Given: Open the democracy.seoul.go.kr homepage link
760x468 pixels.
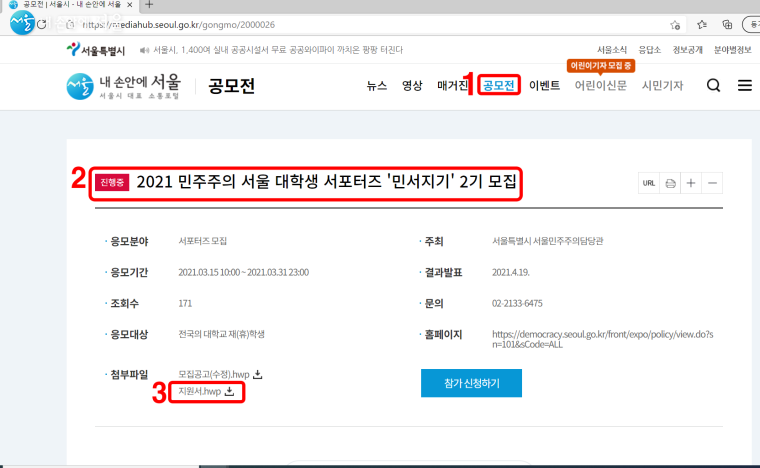Looking at the screenshot, I should point(599,339).
